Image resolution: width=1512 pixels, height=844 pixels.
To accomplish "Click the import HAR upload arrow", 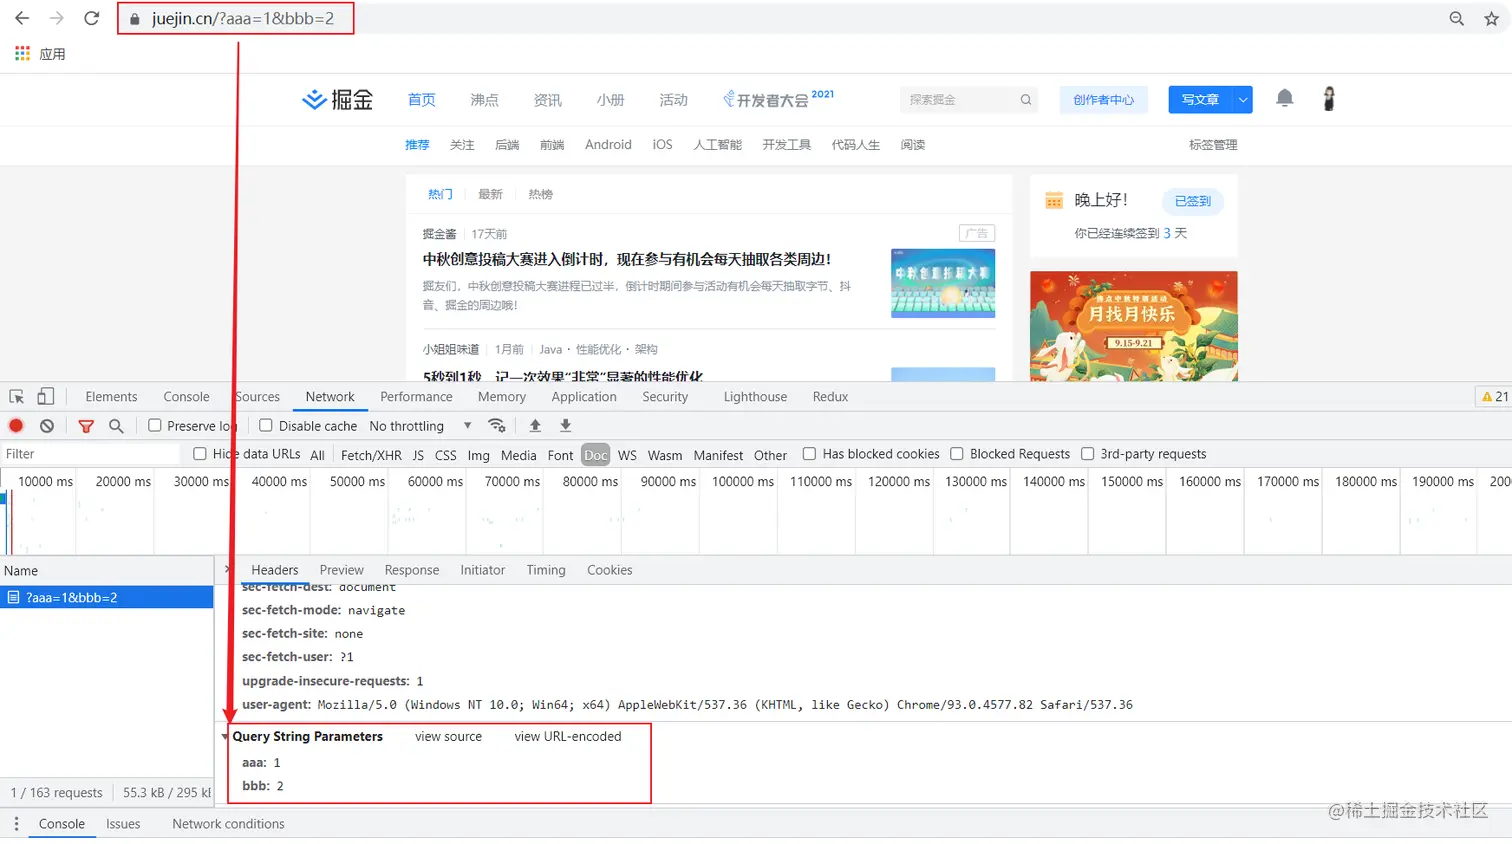I will [x=535, y=426].
